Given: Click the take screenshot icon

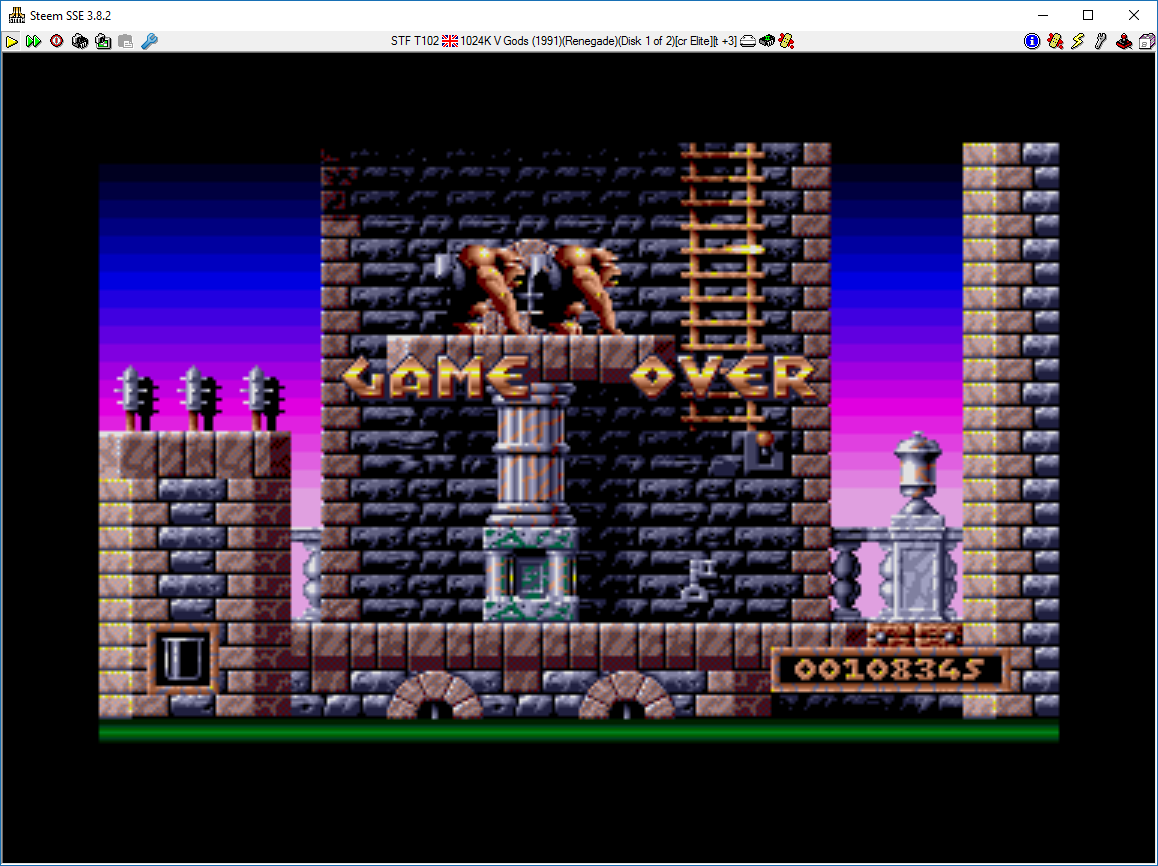Looking at the screenshot, I should 103,41.
